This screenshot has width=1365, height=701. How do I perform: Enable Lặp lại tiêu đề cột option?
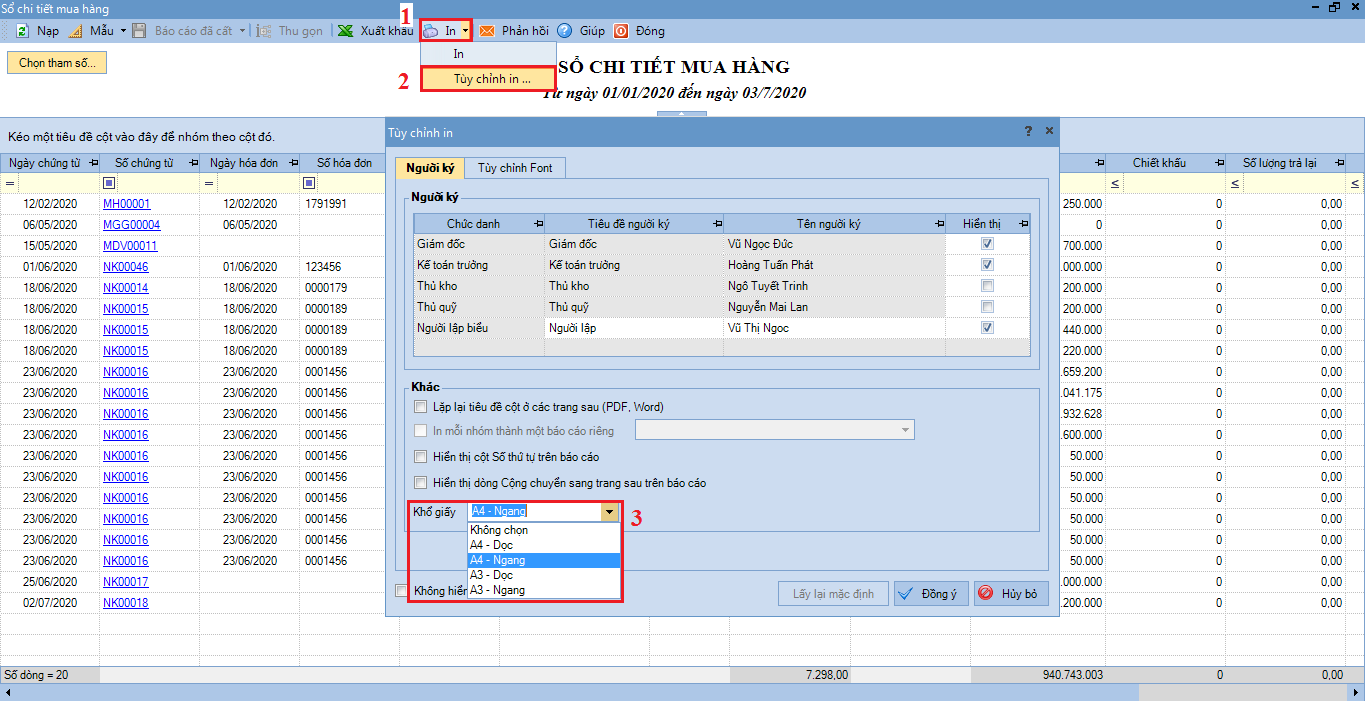point(420,407)
